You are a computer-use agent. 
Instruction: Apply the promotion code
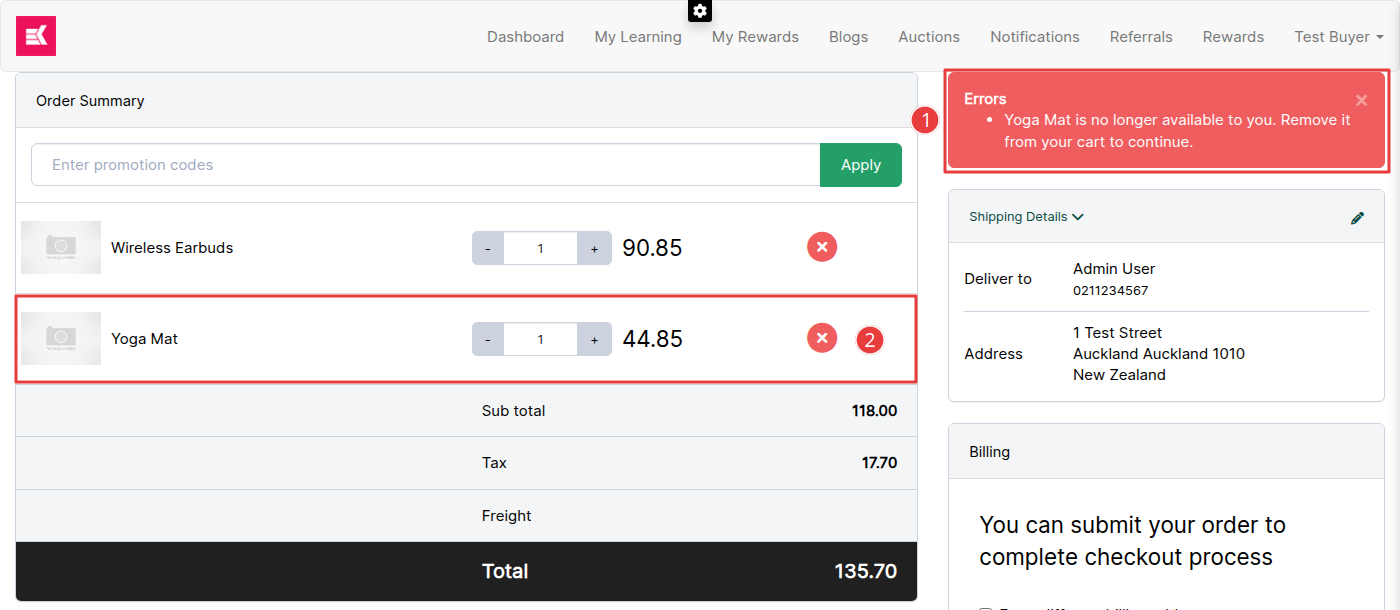pyautogui.click(x=861, y=165)
